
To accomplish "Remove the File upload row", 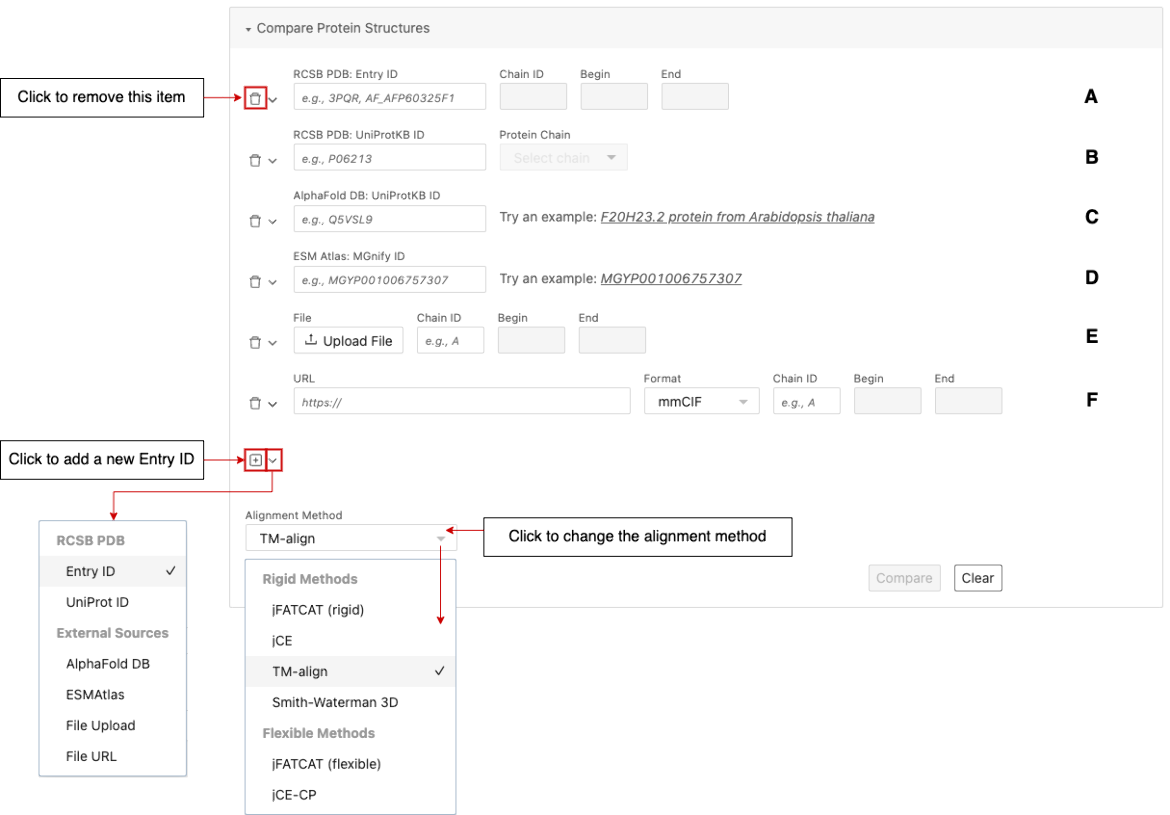I will (x=256, y=342).
